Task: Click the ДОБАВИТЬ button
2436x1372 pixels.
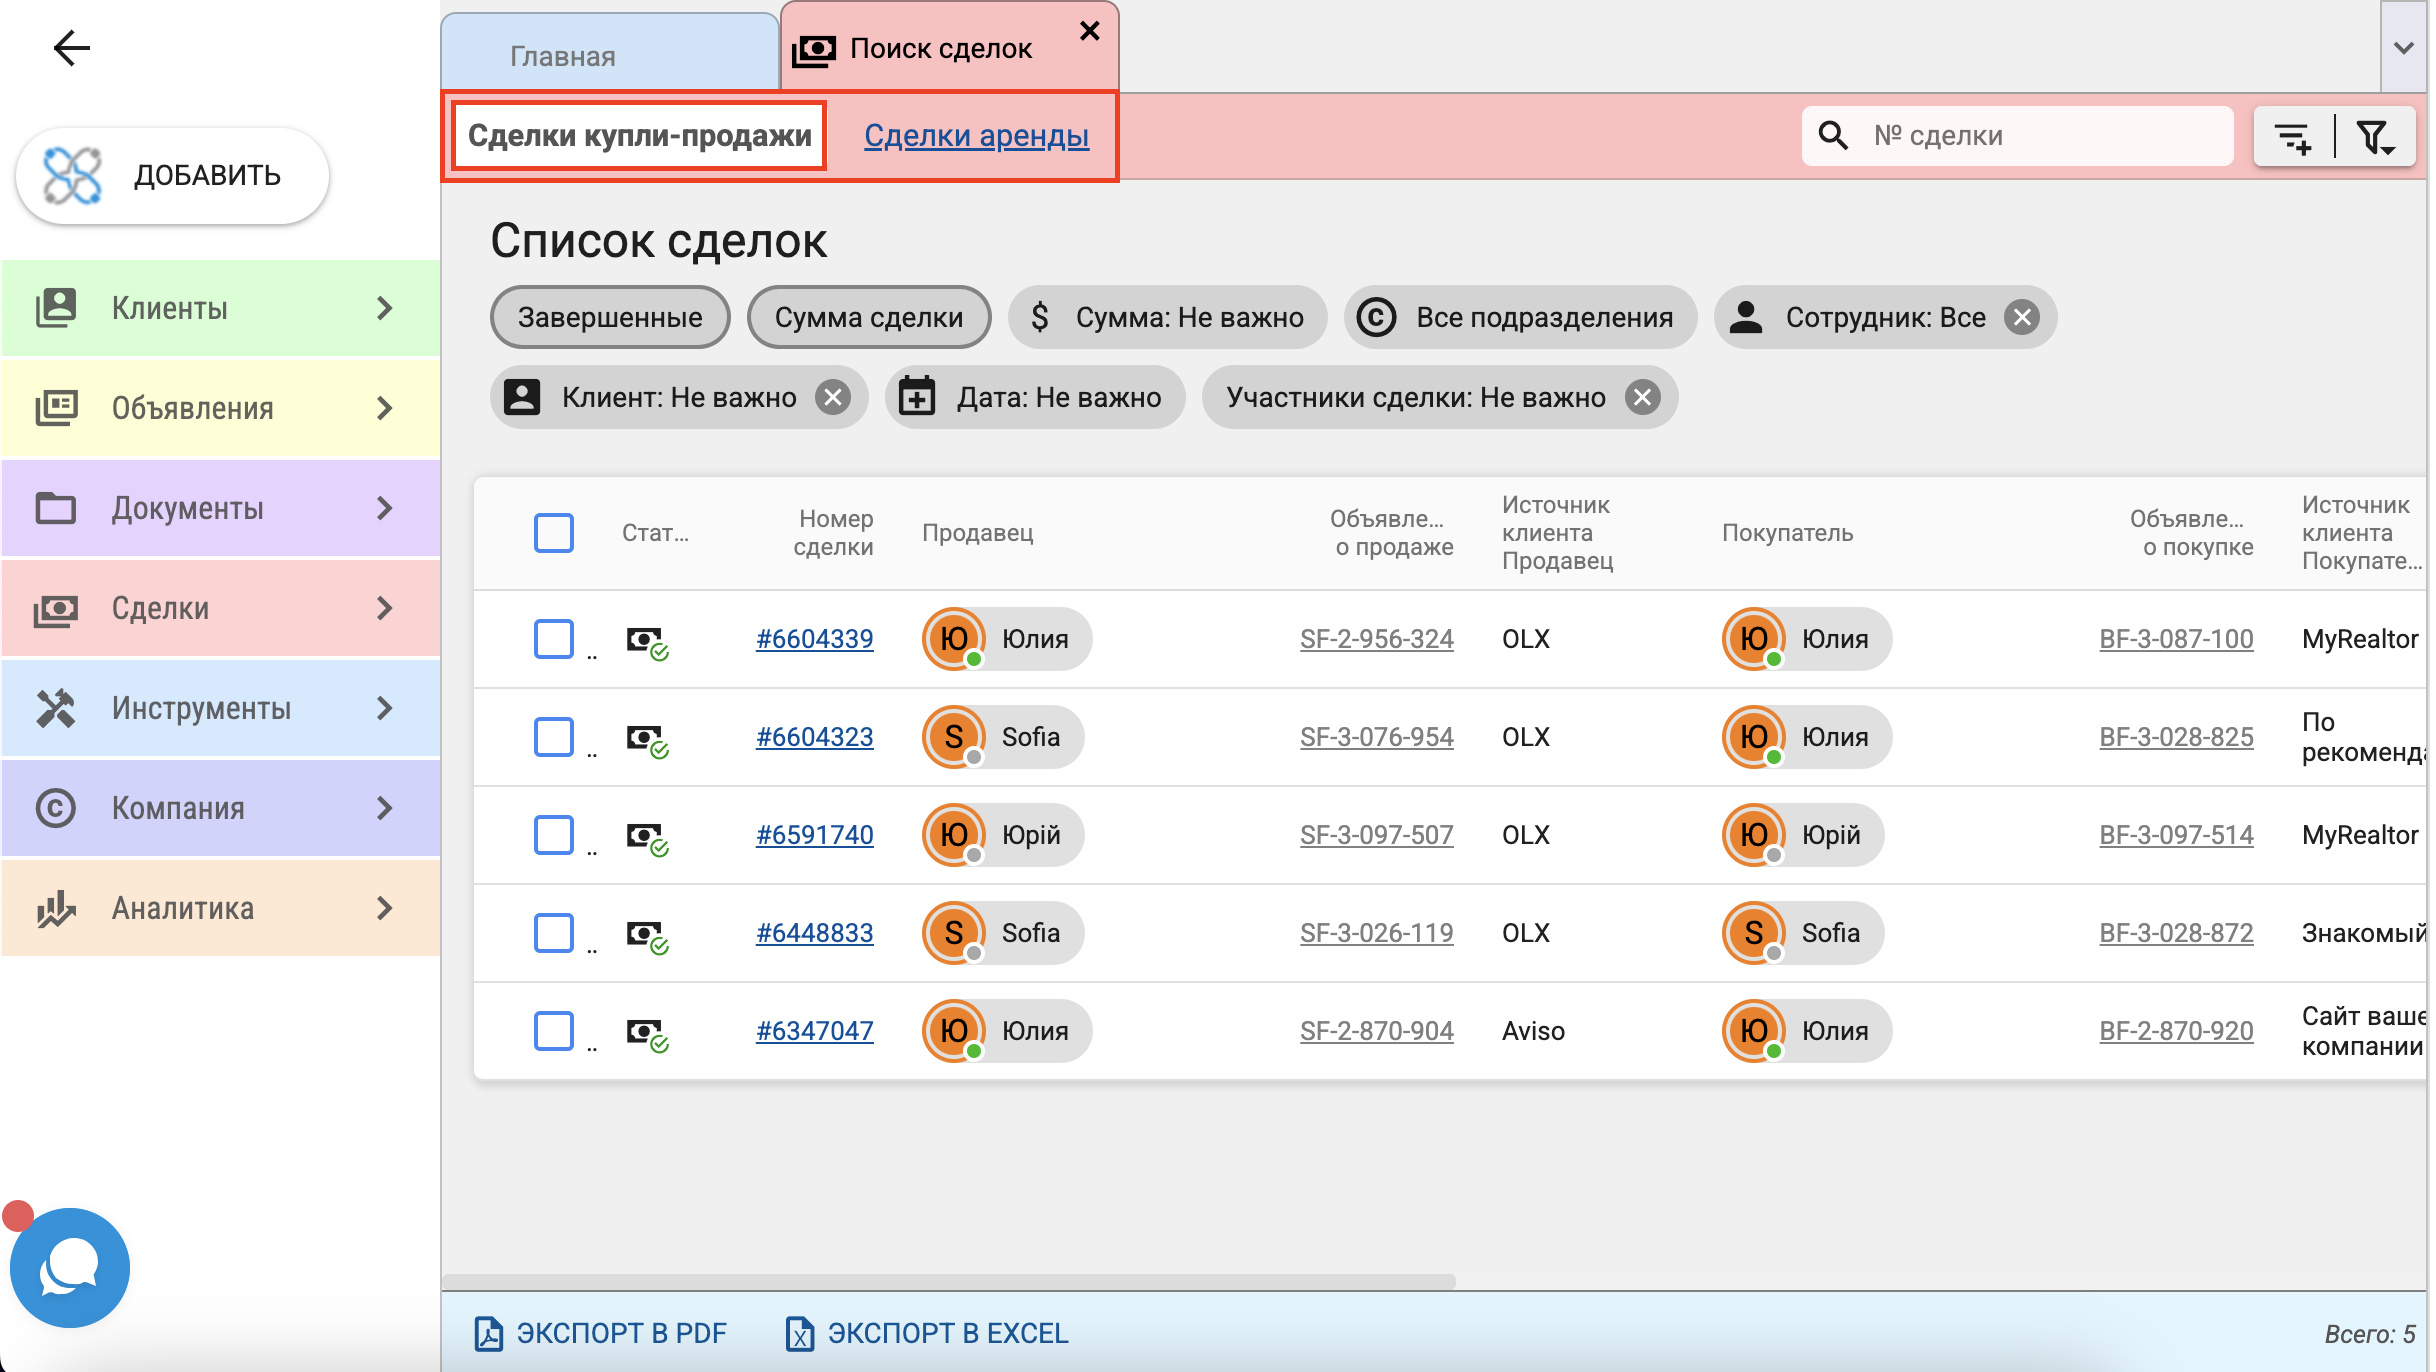Action: (x=172, y=175)
